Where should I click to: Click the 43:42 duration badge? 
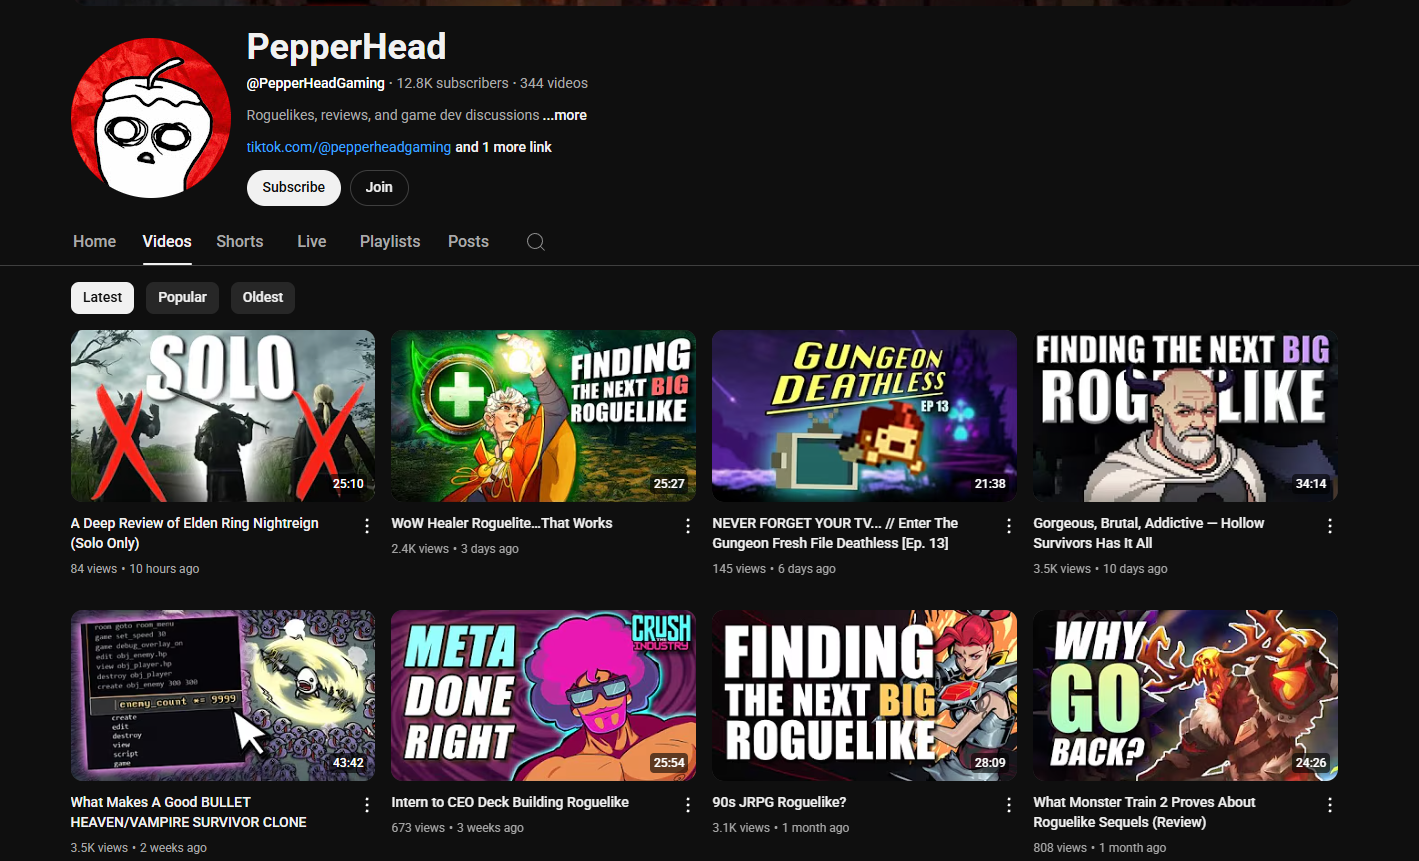click(x=348, y=763)
